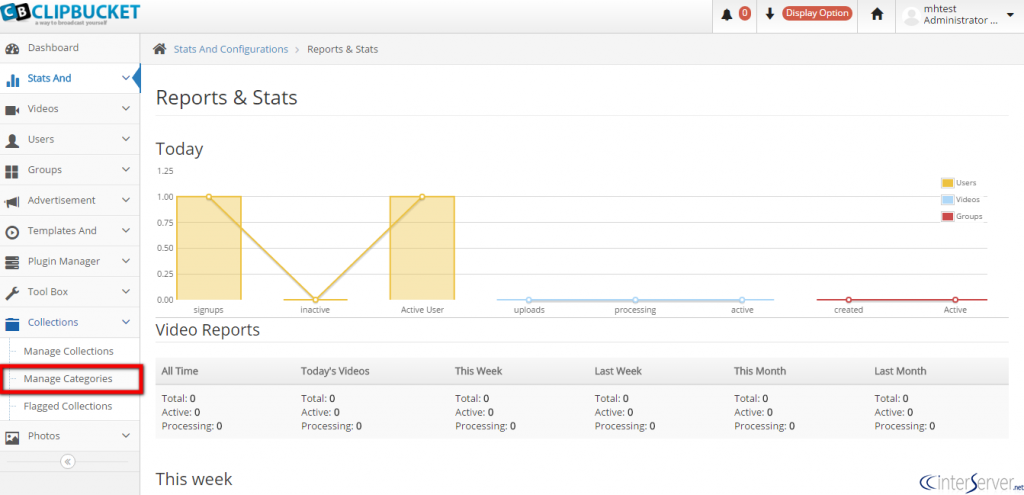Open Flagged Collections submenu item

[68, 406]
